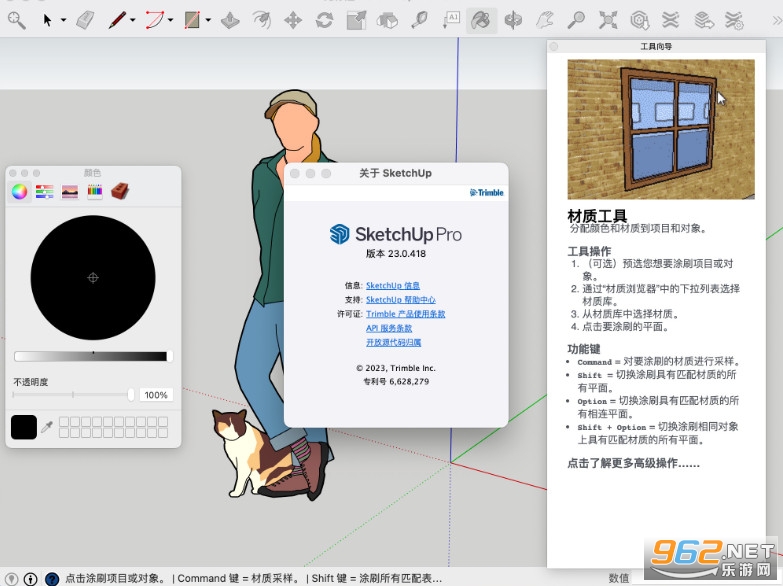Activate the Rotate tool
The height and width of the screenshot is (586, 783).
324,20
